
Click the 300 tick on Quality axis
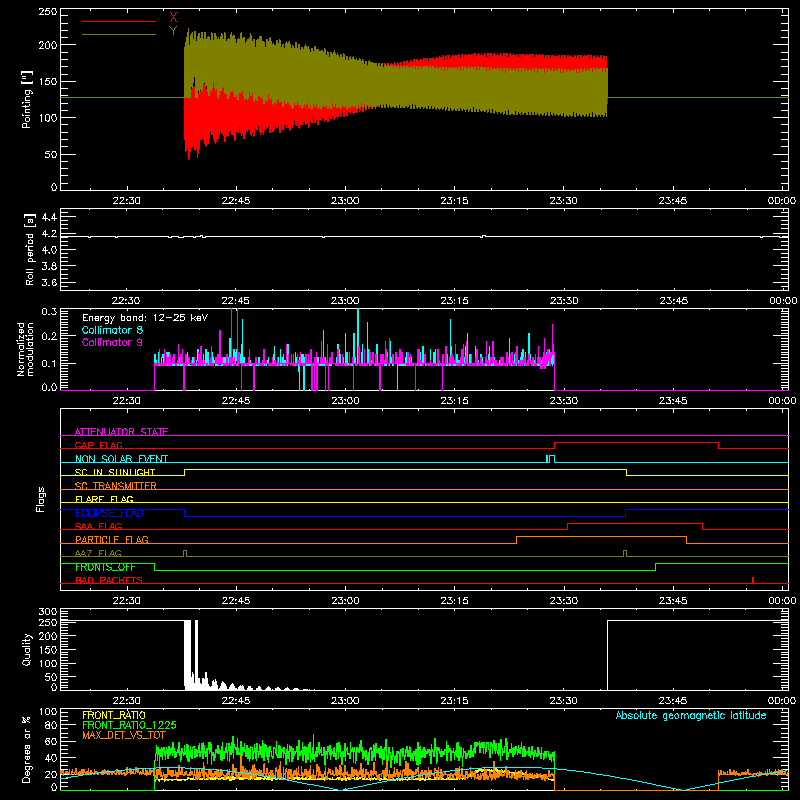point(48,612)
